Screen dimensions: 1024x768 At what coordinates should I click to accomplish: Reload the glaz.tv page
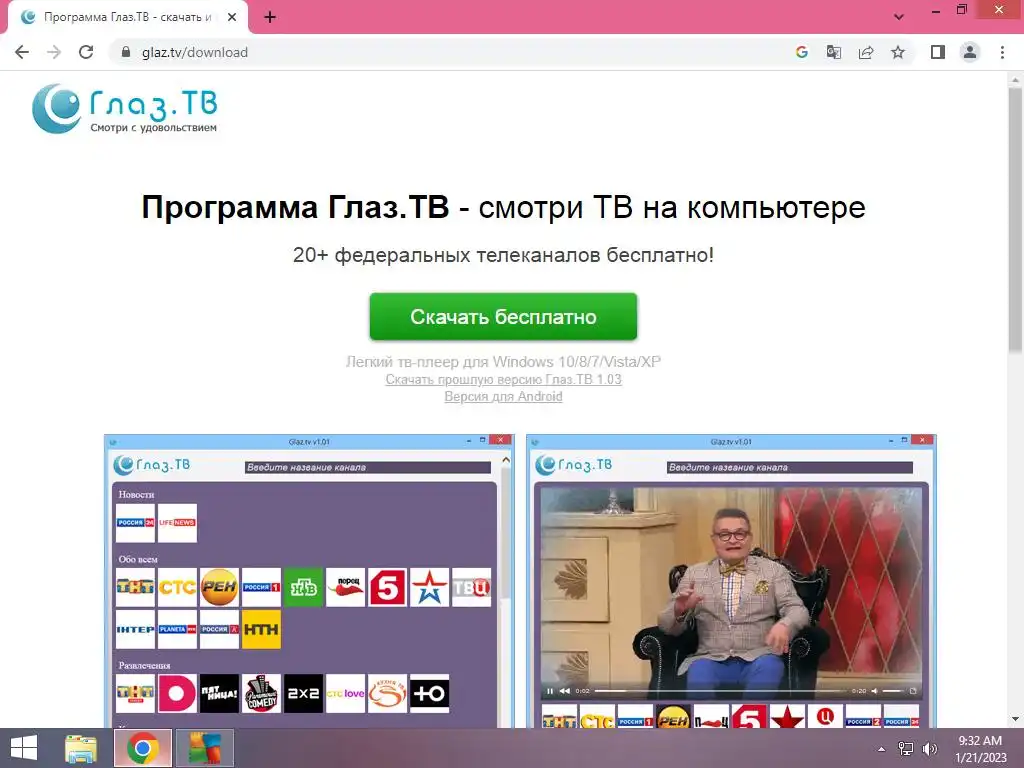pyautogui.click(x=86, y=52)
